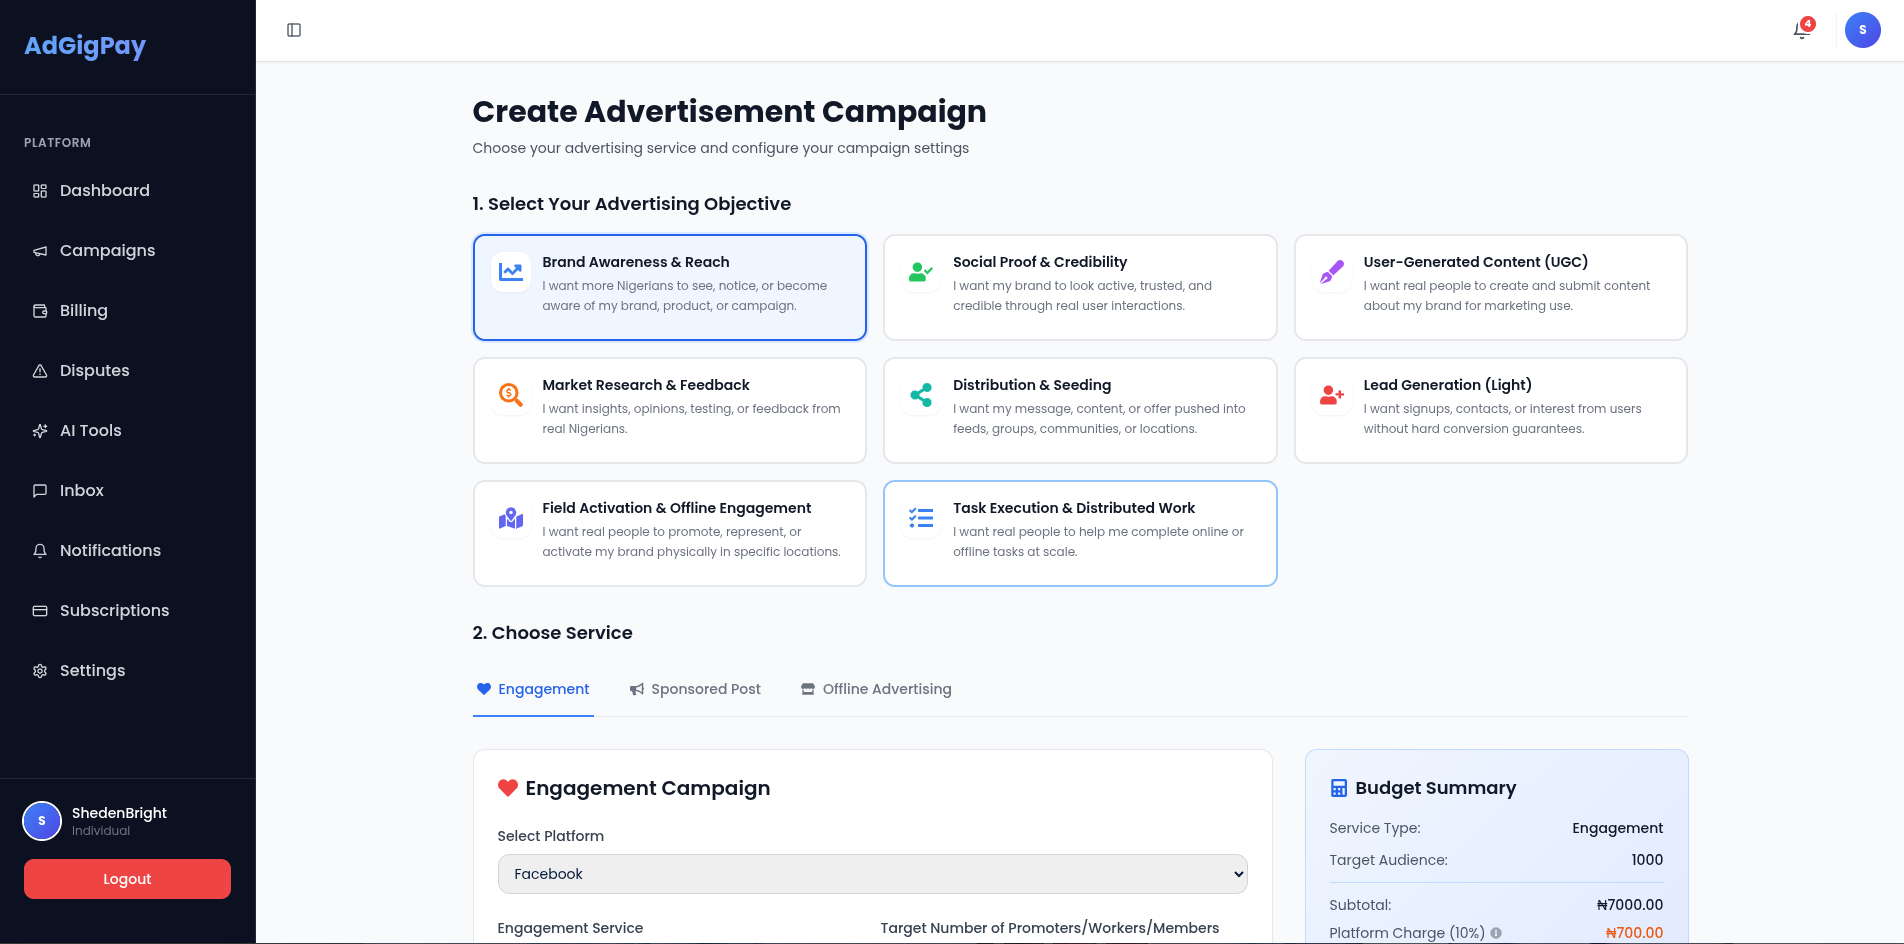The image size is (1904, 944).
Task: Click the Task Execution checklist icon
Action: 921,518
